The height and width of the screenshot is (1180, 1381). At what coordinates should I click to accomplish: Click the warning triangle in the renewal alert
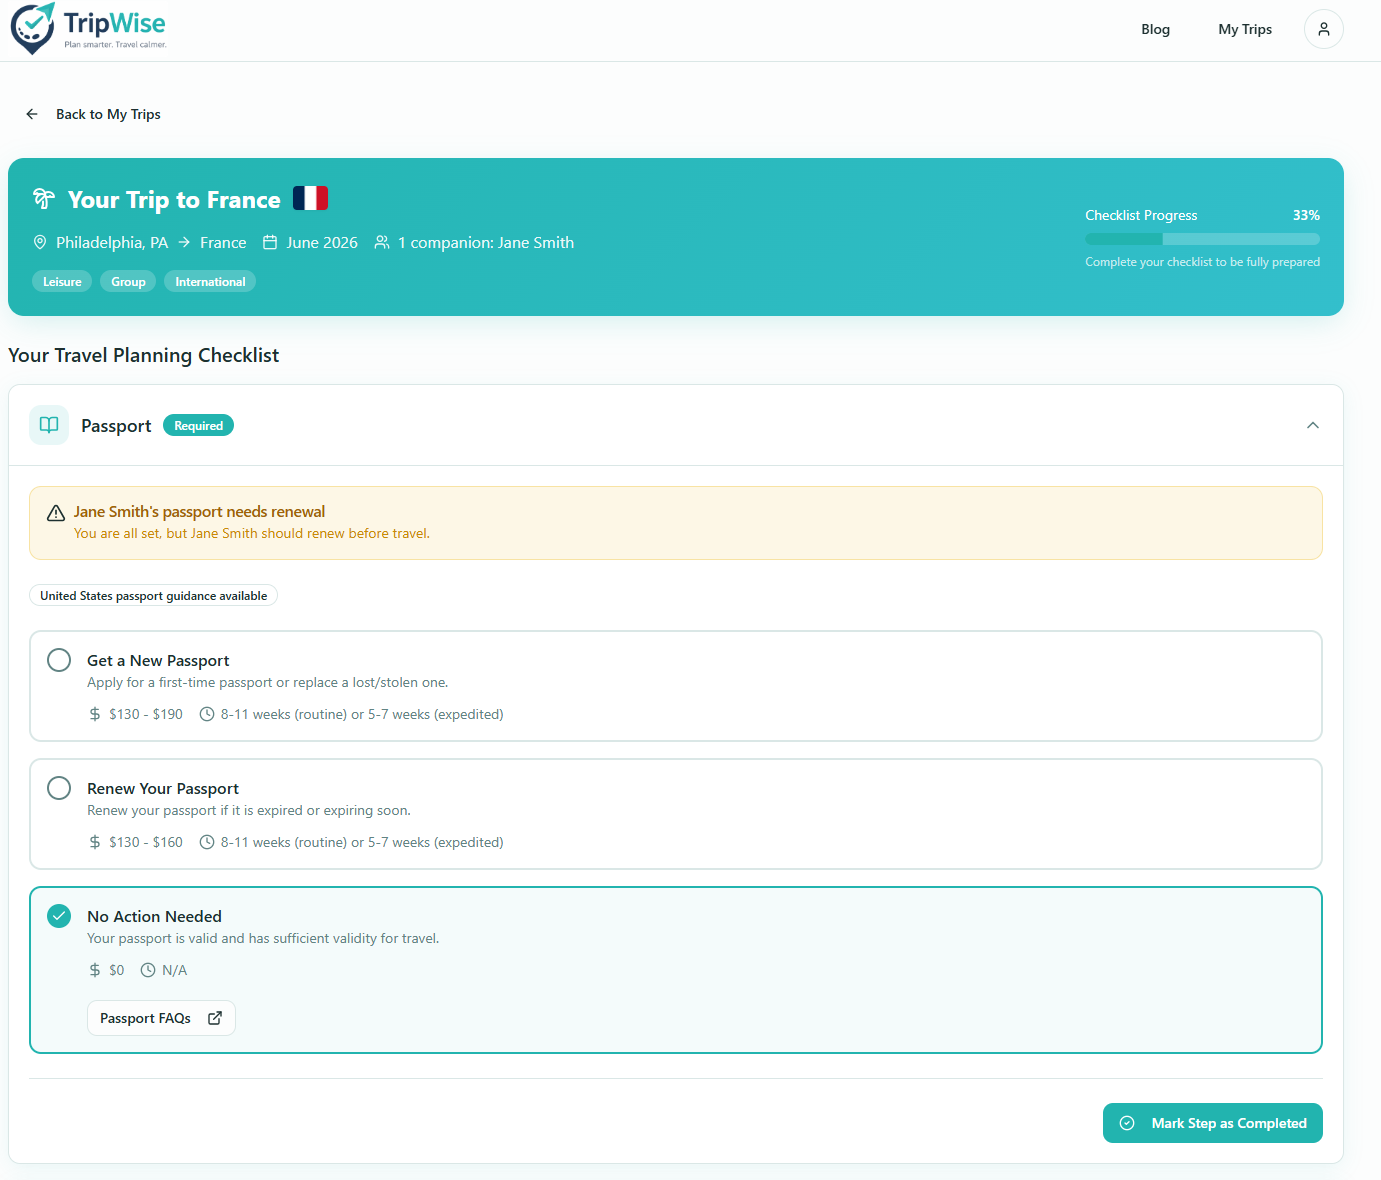coord(56,513)
